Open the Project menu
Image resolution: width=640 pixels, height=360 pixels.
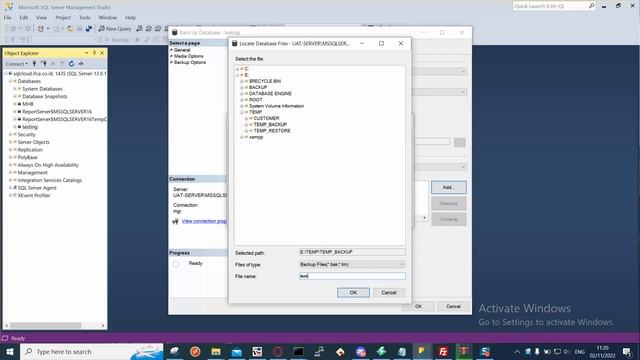click(63, 18)
